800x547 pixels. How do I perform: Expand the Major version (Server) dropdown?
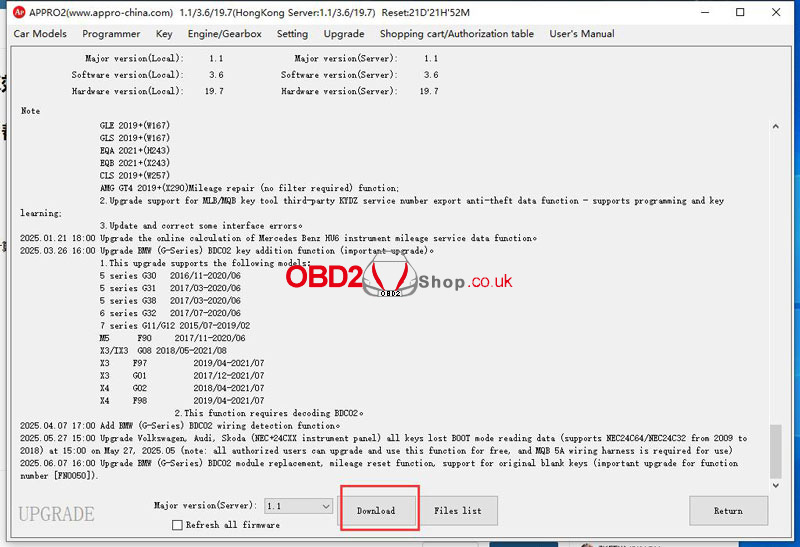pos(324,507)
